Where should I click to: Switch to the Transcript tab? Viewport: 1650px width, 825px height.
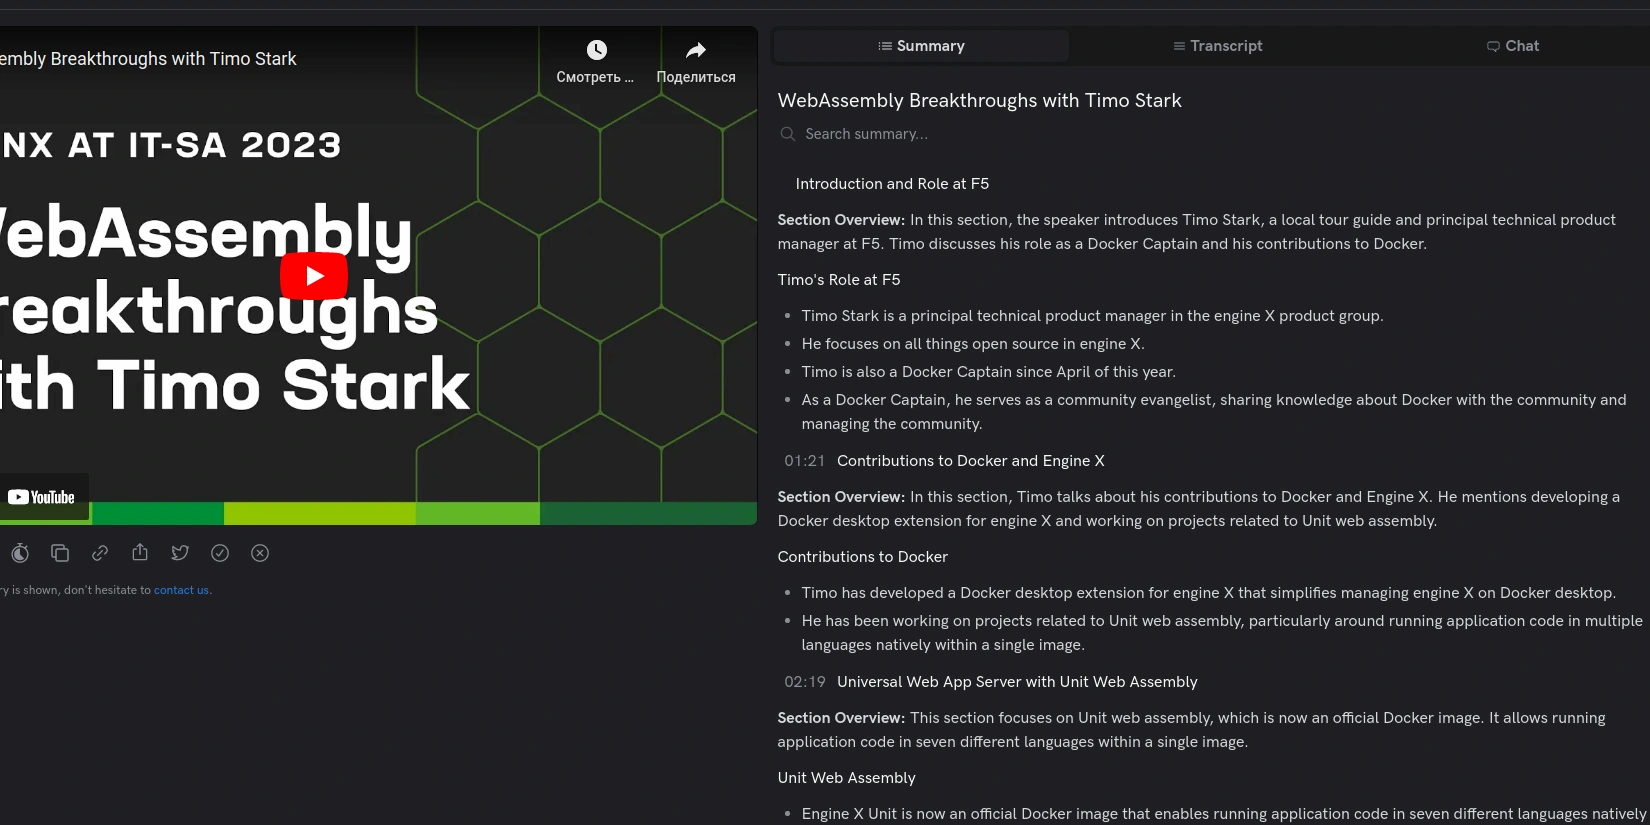[1217, 46]
